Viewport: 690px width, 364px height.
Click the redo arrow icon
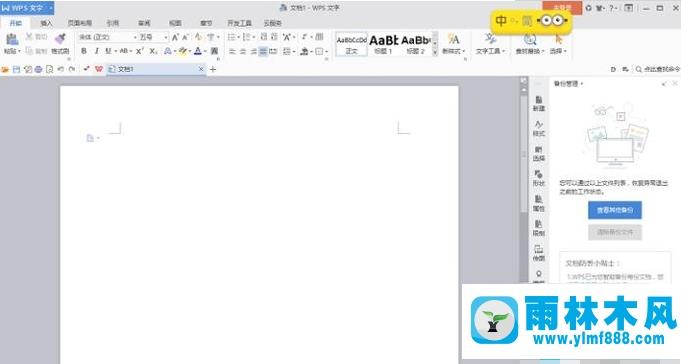[x=72, y=69]
